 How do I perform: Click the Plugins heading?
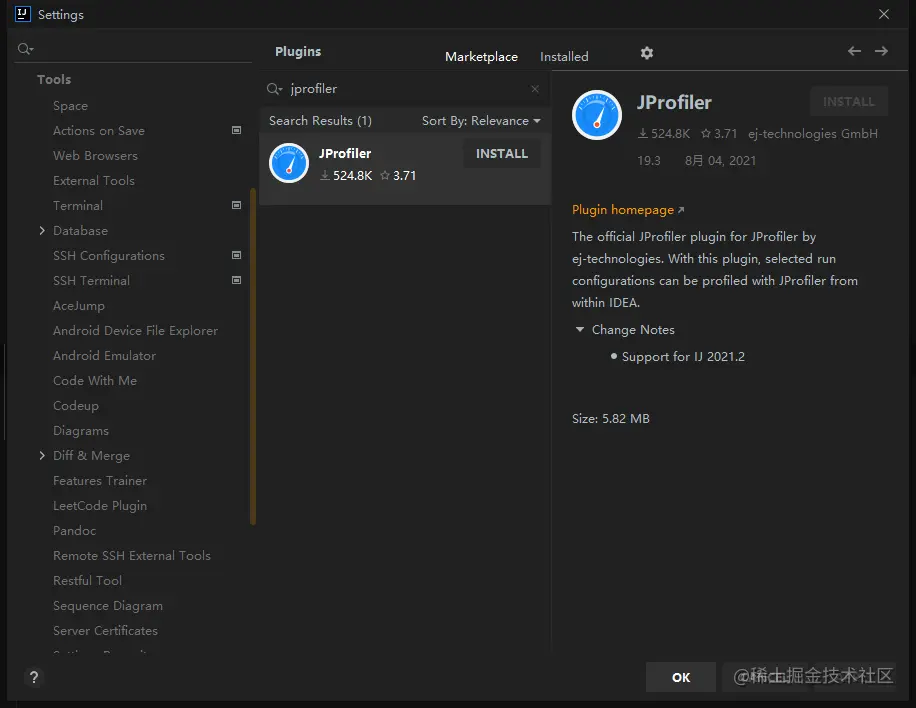(298, 52)
